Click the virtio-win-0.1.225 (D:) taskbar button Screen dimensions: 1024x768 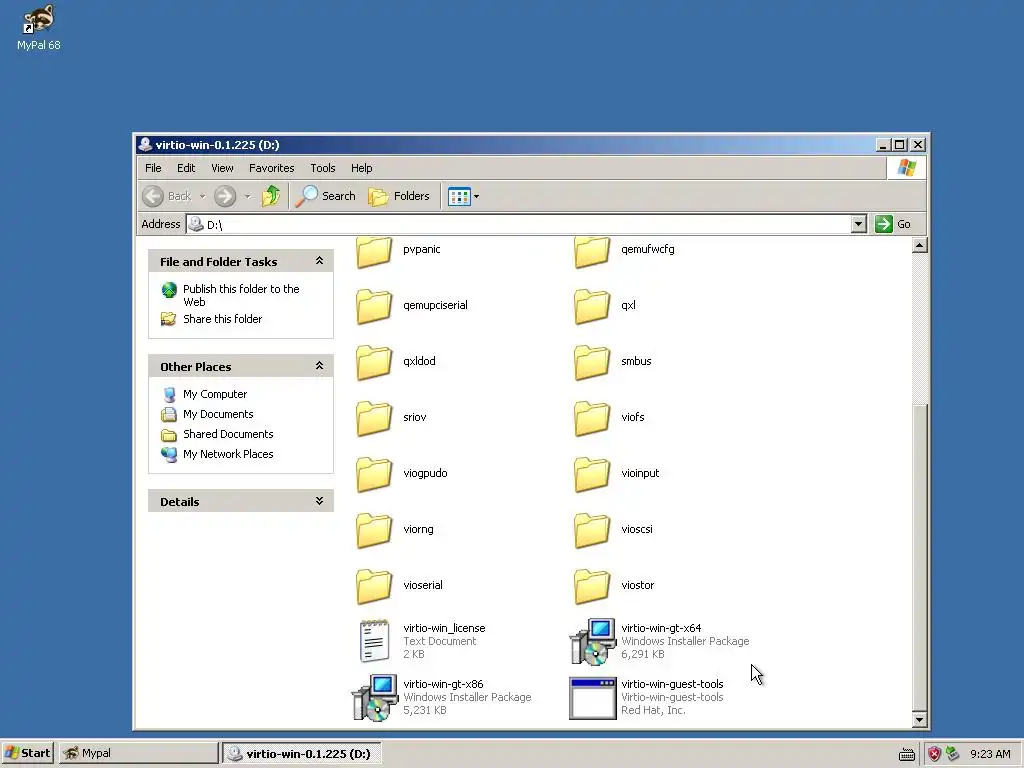[301, 753]
